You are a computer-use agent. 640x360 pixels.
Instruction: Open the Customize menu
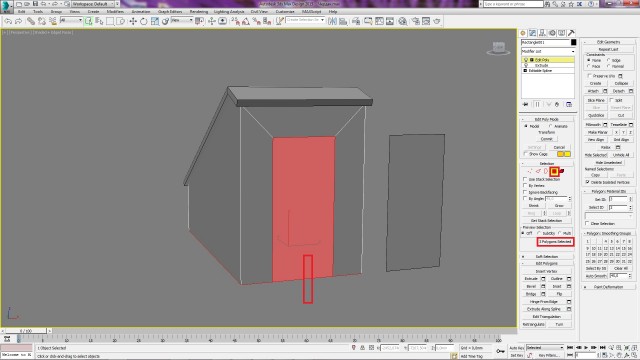[285, 11]
